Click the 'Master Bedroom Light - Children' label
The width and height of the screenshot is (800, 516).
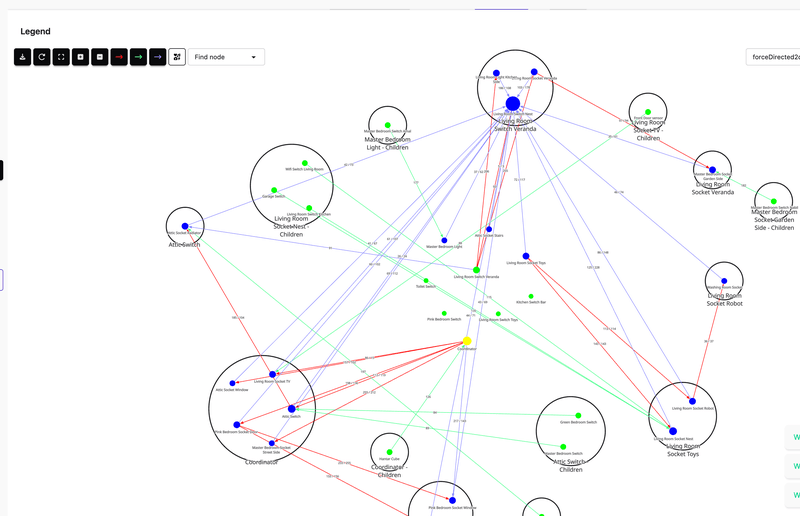coord(387,143)
